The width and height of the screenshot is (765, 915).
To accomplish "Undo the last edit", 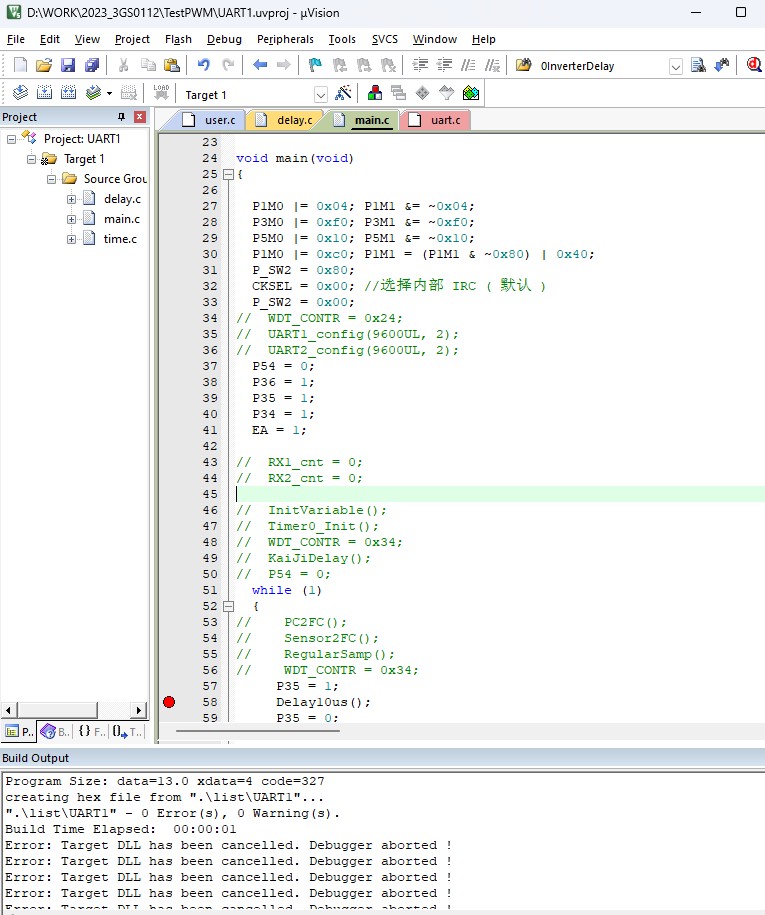I will [203, 65].
